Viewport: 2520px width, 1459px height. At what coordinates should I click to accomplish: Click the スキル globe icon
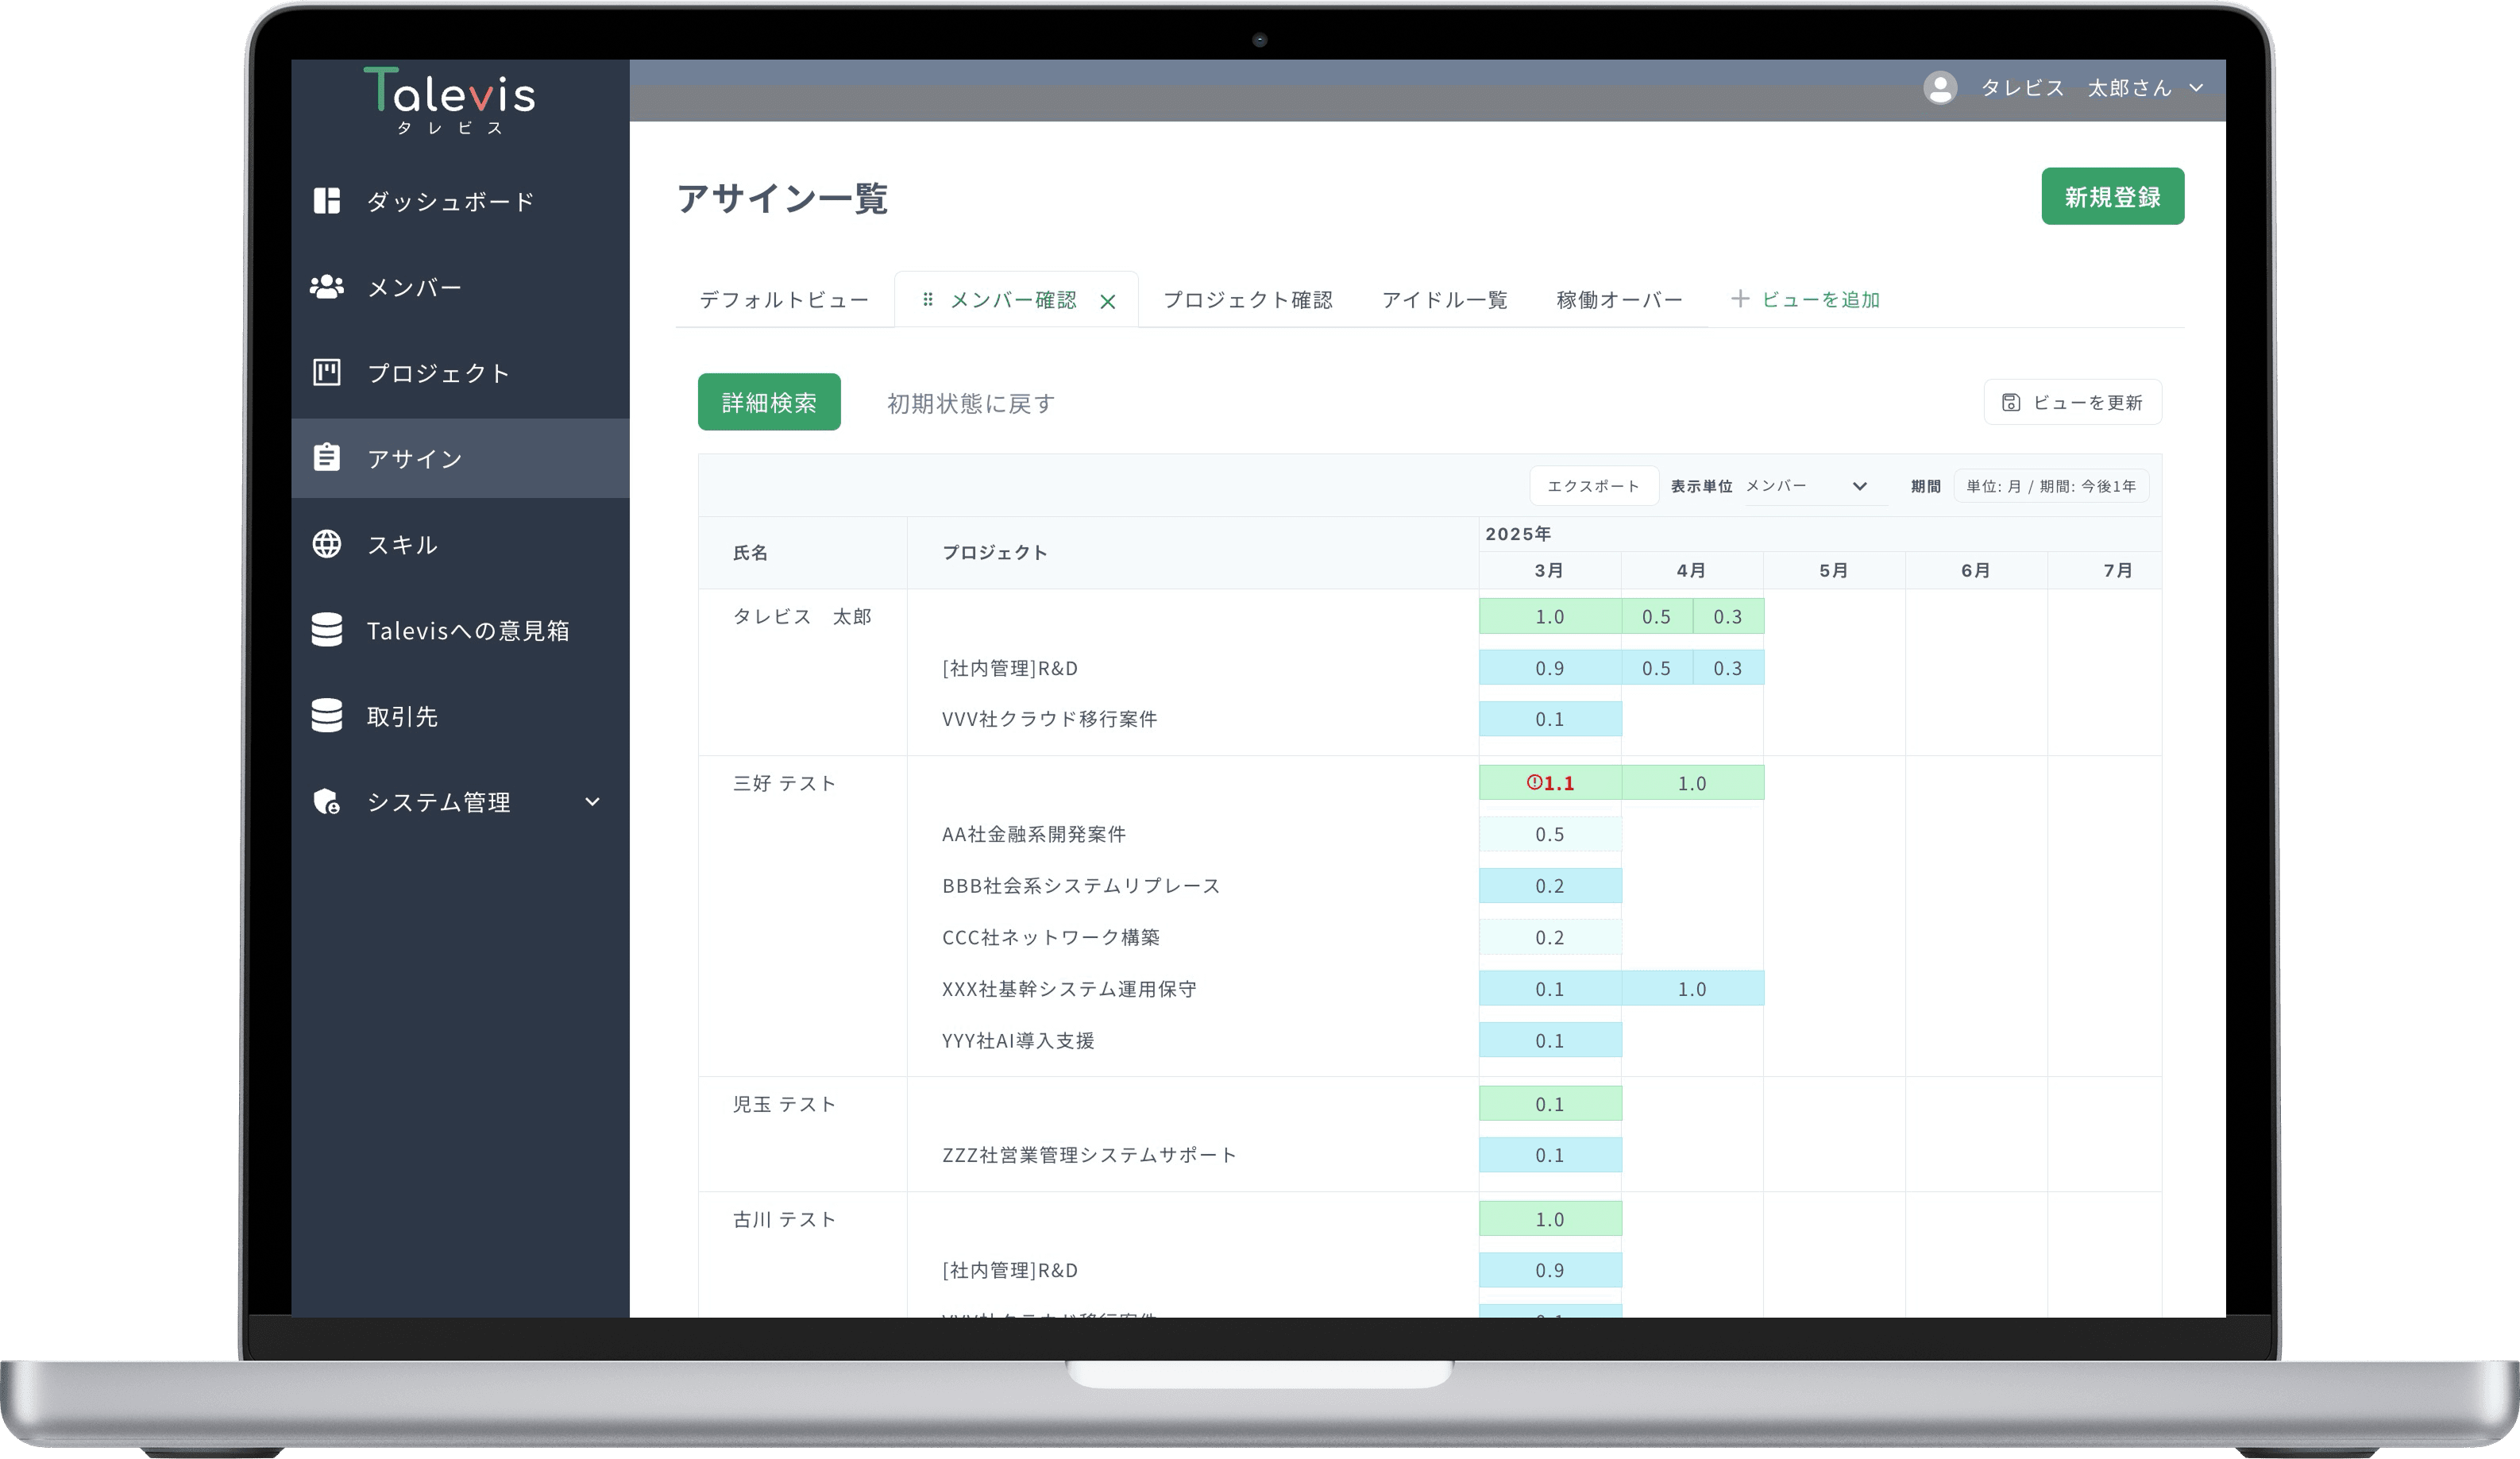[327, 544]
